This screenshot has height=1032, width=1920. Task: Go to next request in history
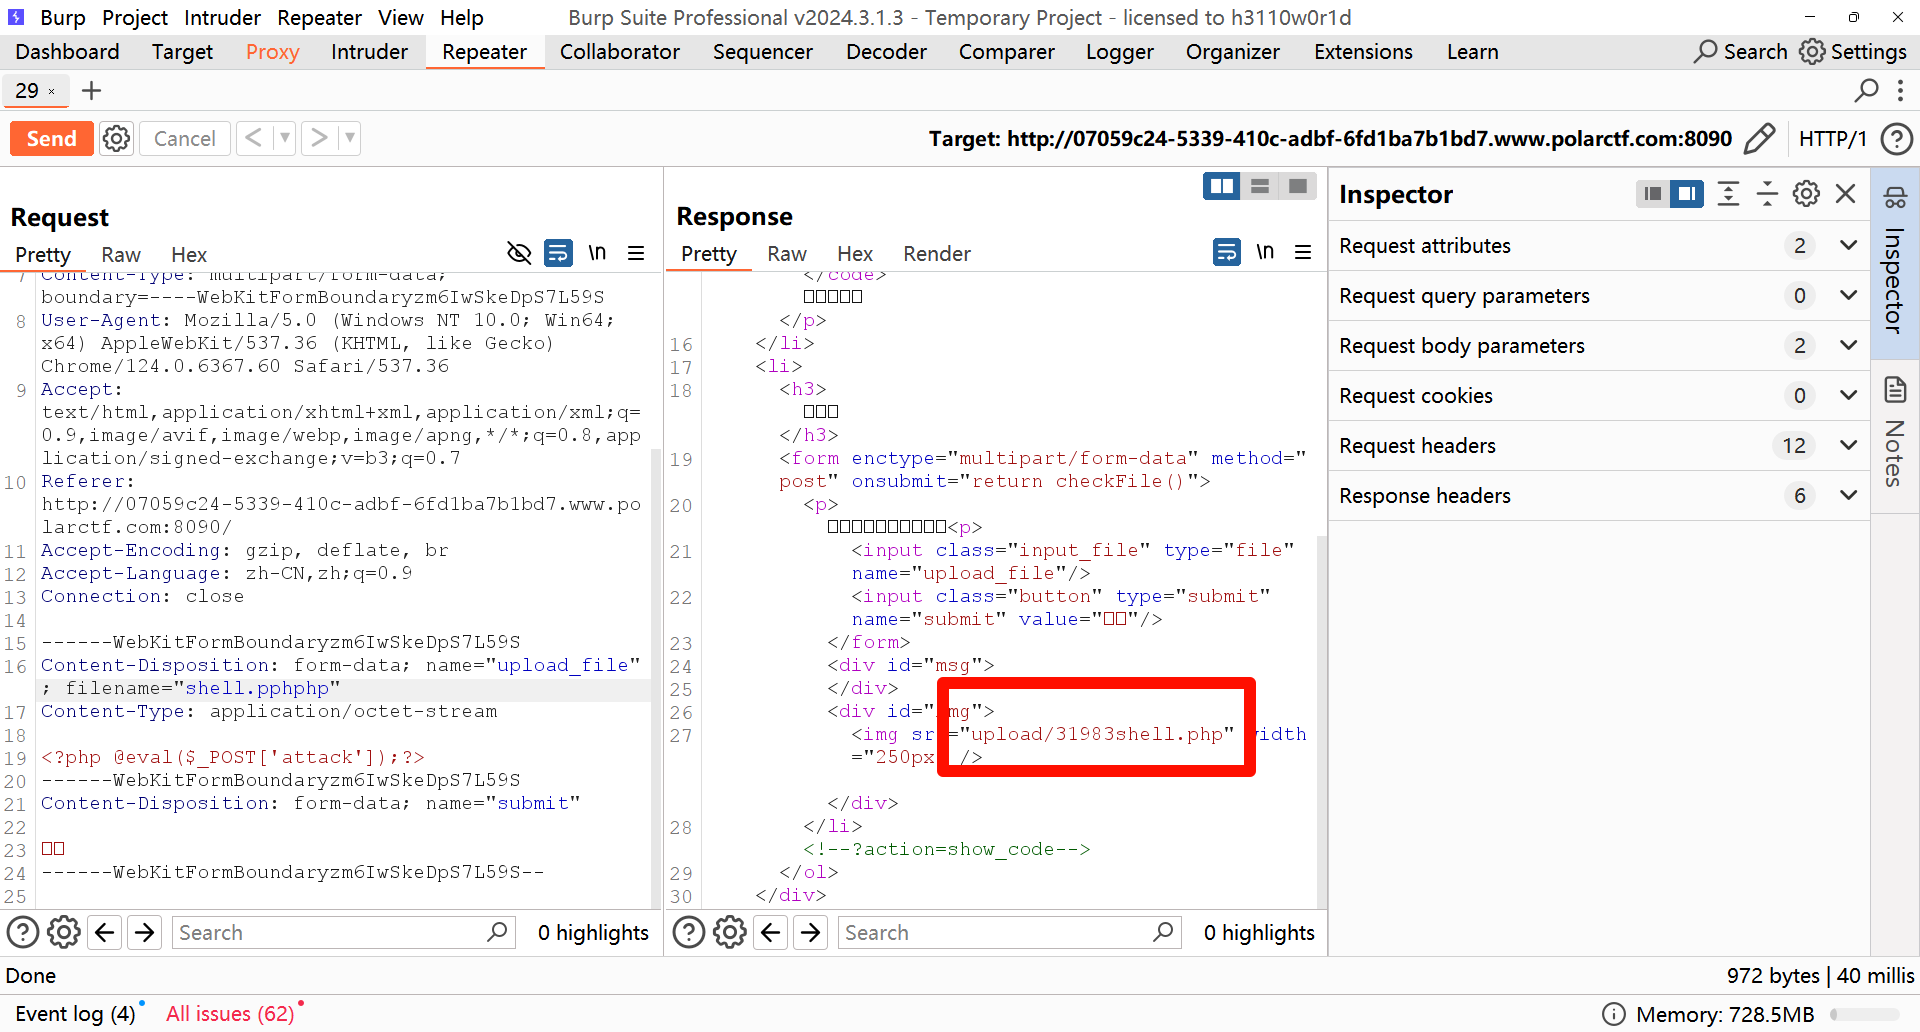318,138
